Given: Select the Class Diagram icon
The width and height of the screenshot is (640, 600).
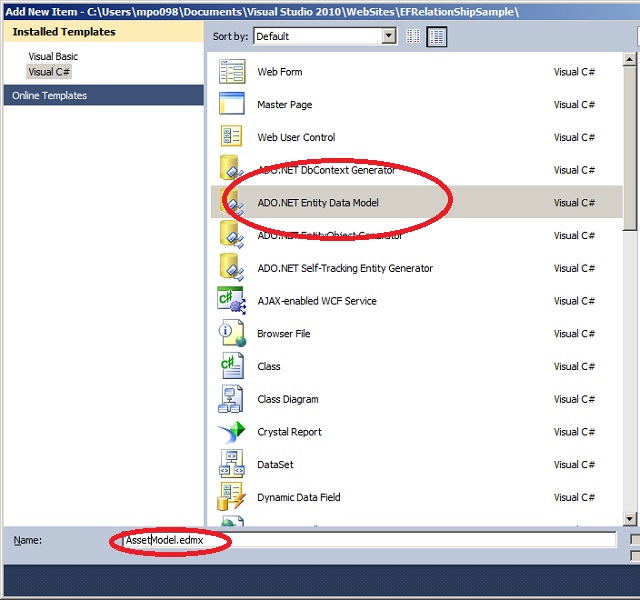Looking at the screenshot, I should (231, 398).
